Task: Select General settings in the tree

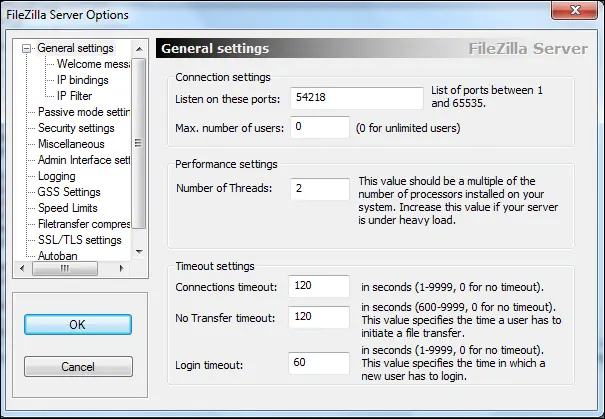Action: coord(76,48)
